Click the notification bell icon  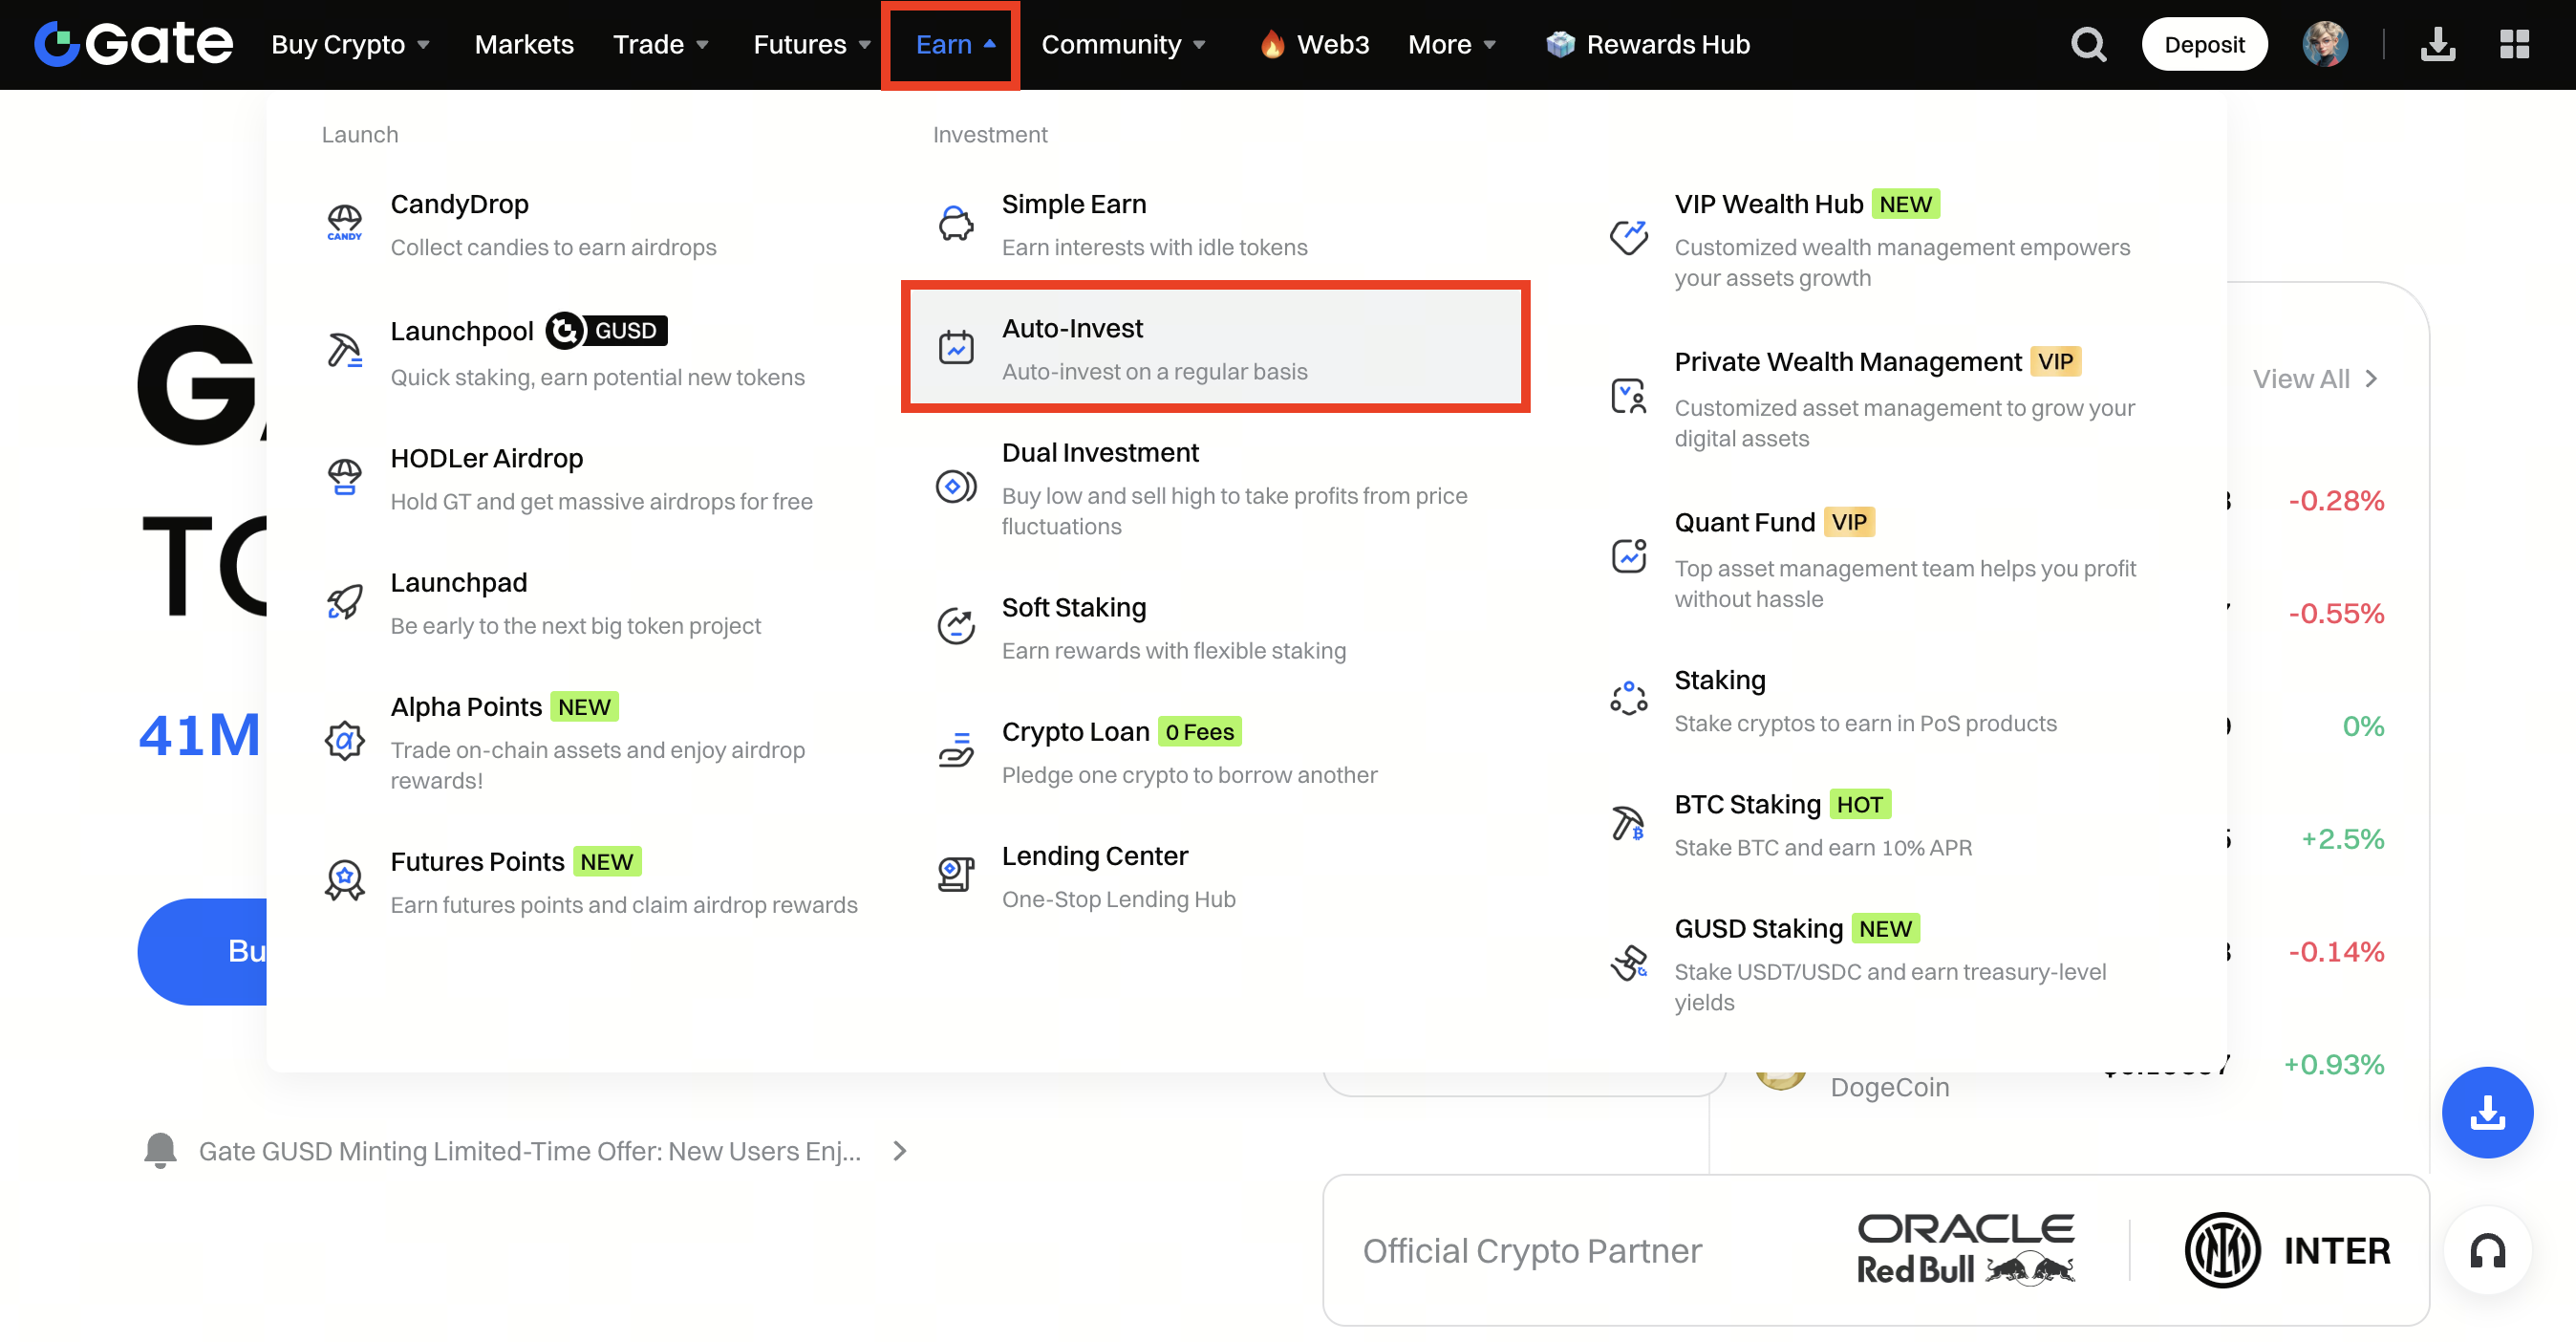click(x=160, y=1150)
